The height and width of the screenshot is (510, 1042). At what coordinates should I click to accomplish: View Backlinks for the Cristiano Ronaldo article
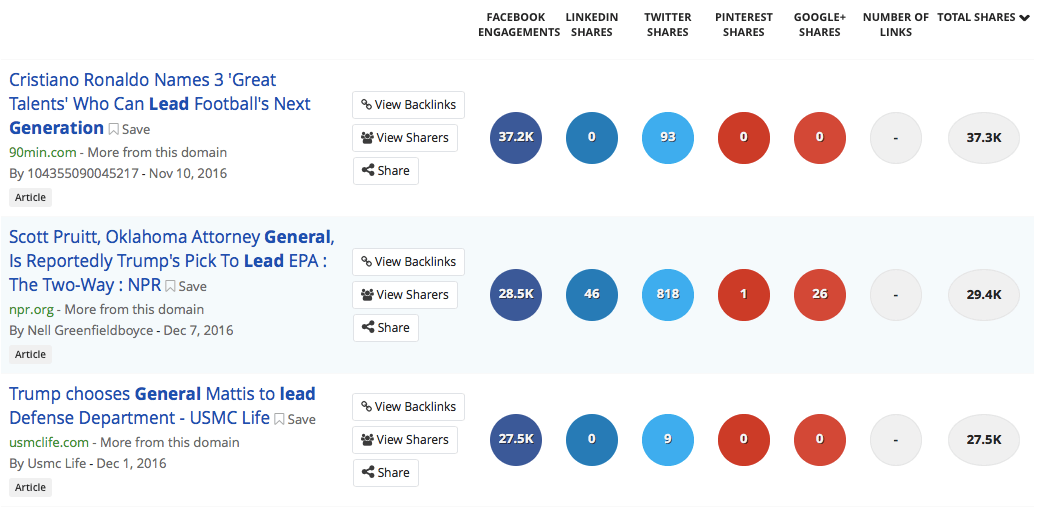coord(408,104)
